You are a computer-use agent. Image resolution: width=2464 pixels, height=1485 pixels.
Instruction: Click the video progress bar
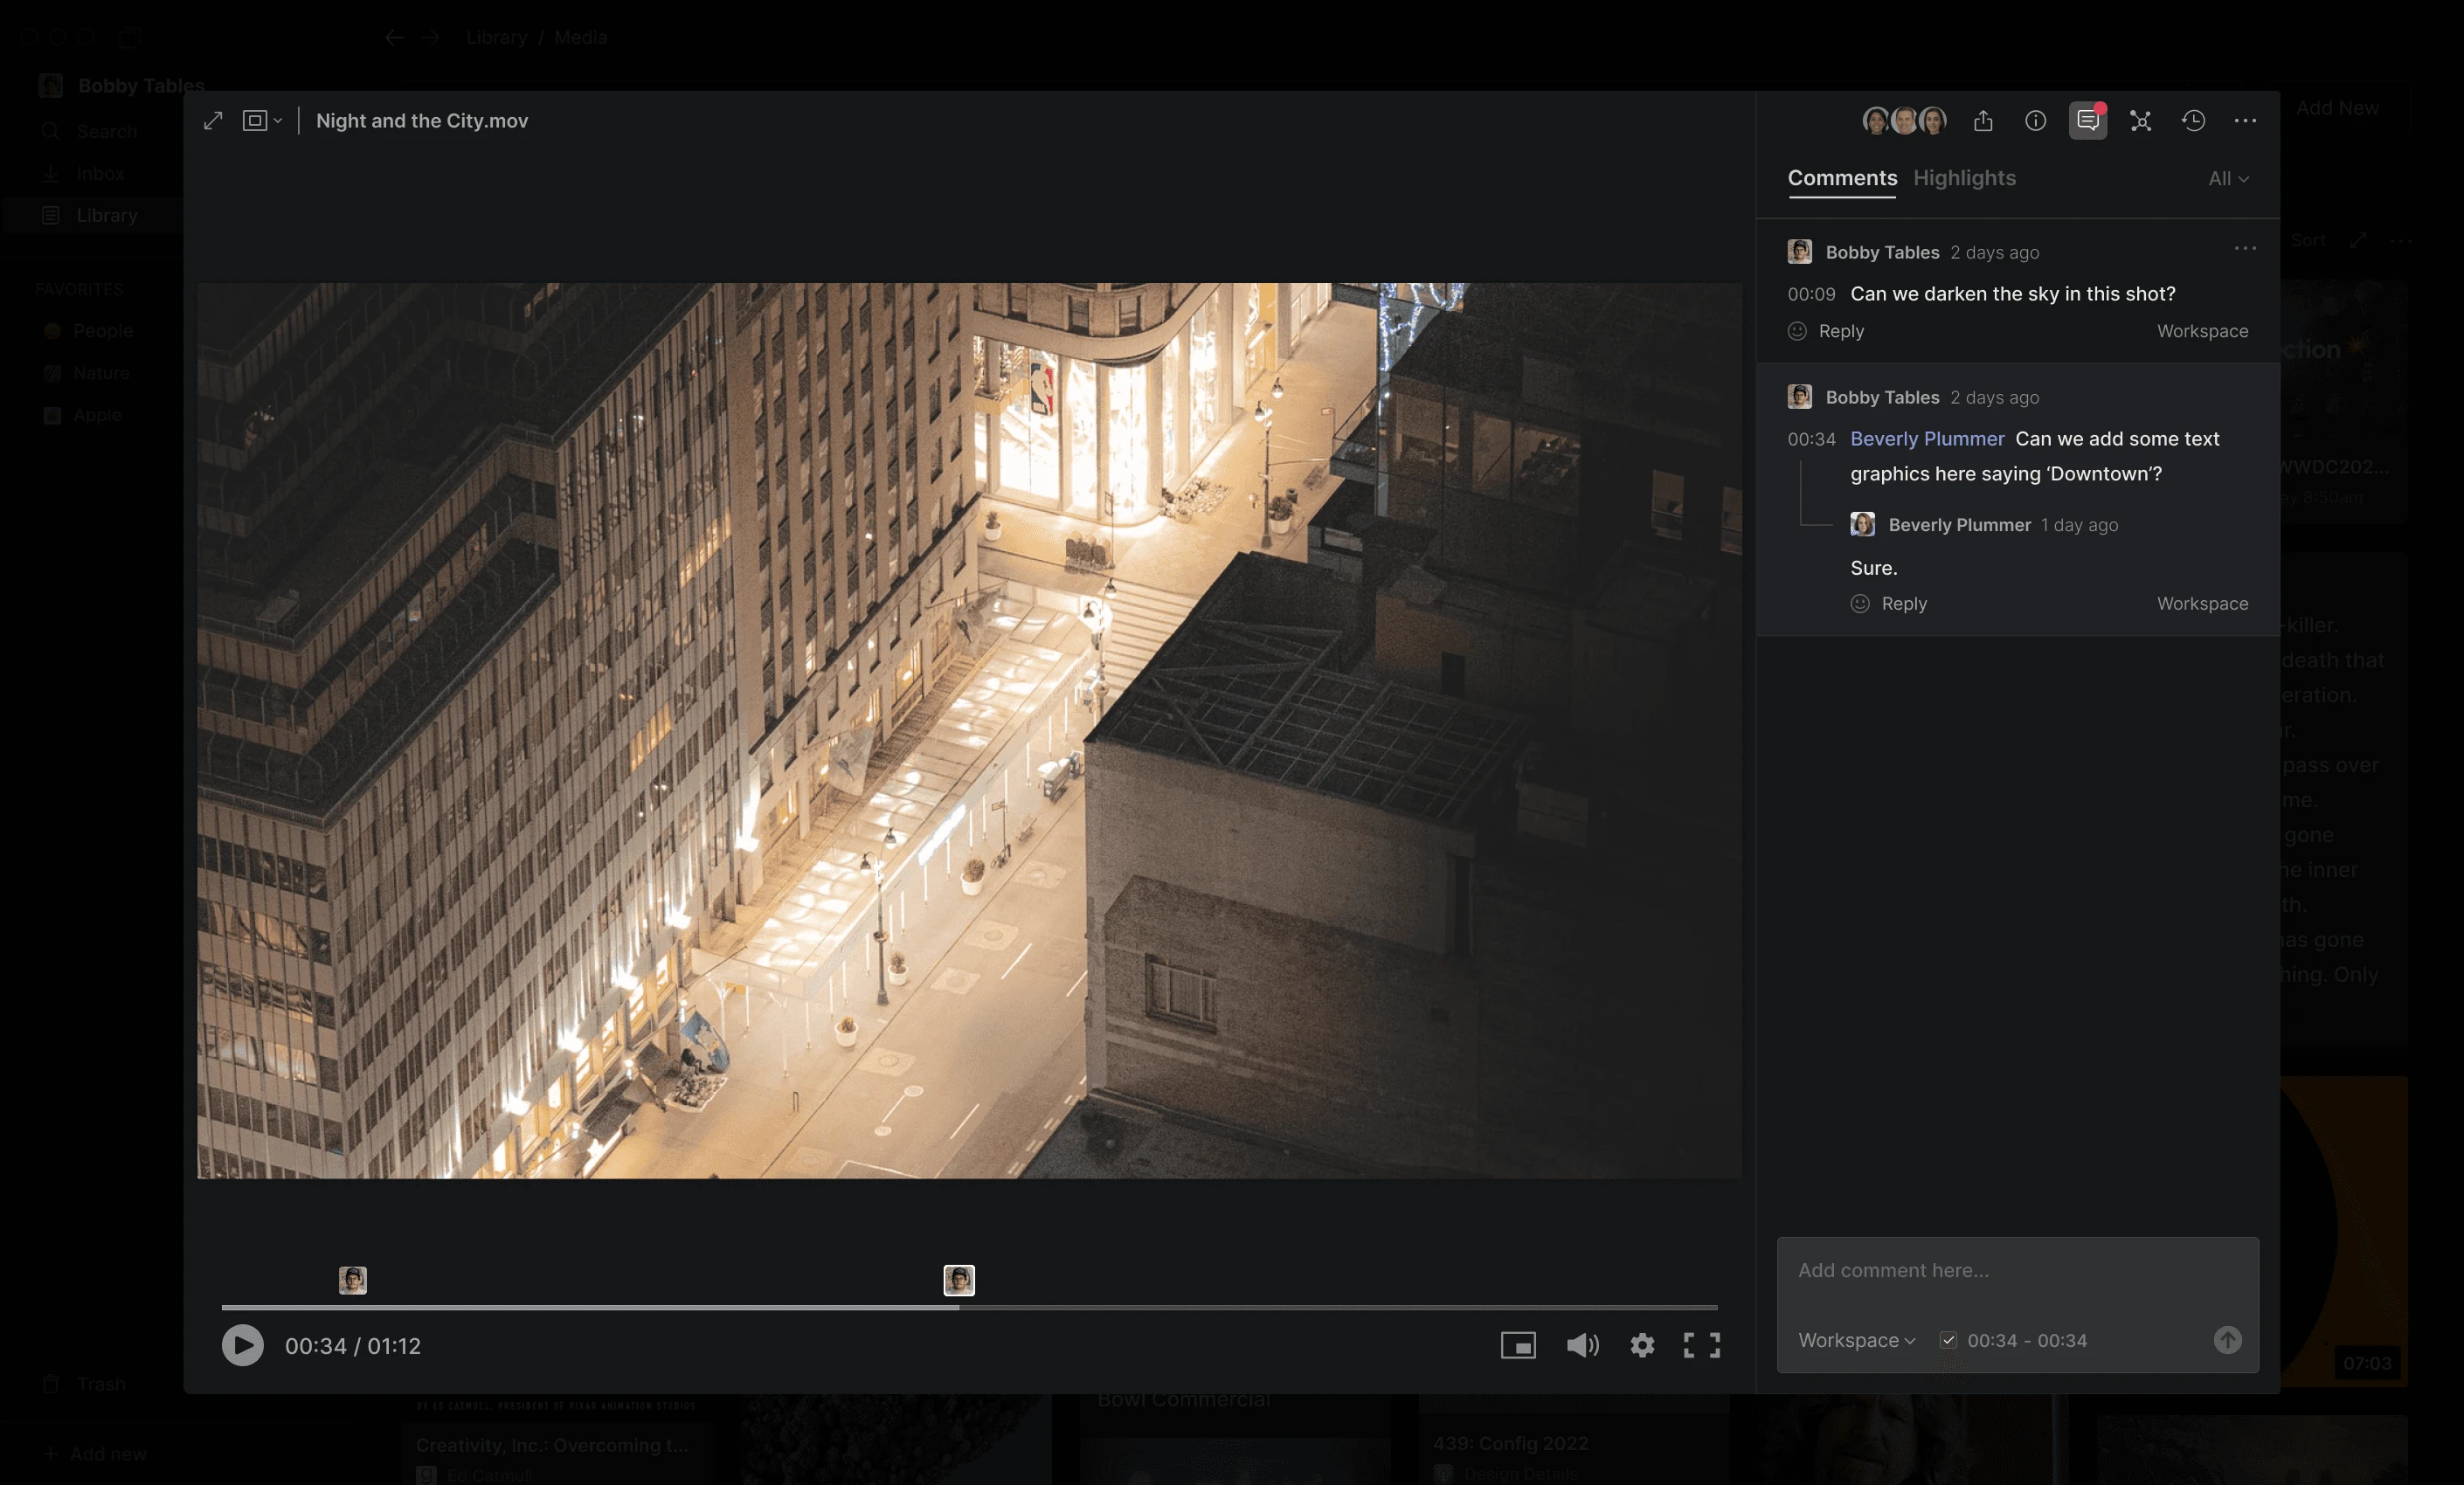point(969,1307)
